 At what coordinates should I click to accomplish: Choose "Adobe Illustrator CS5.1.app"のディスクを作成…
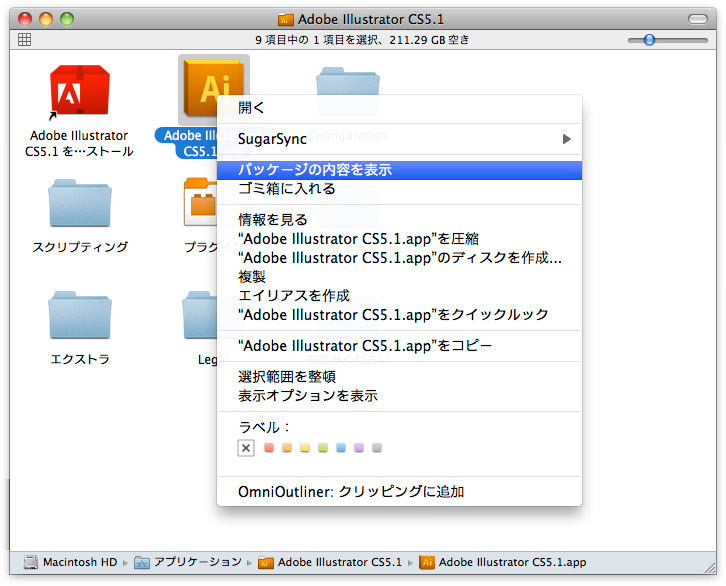click(399, 258)
